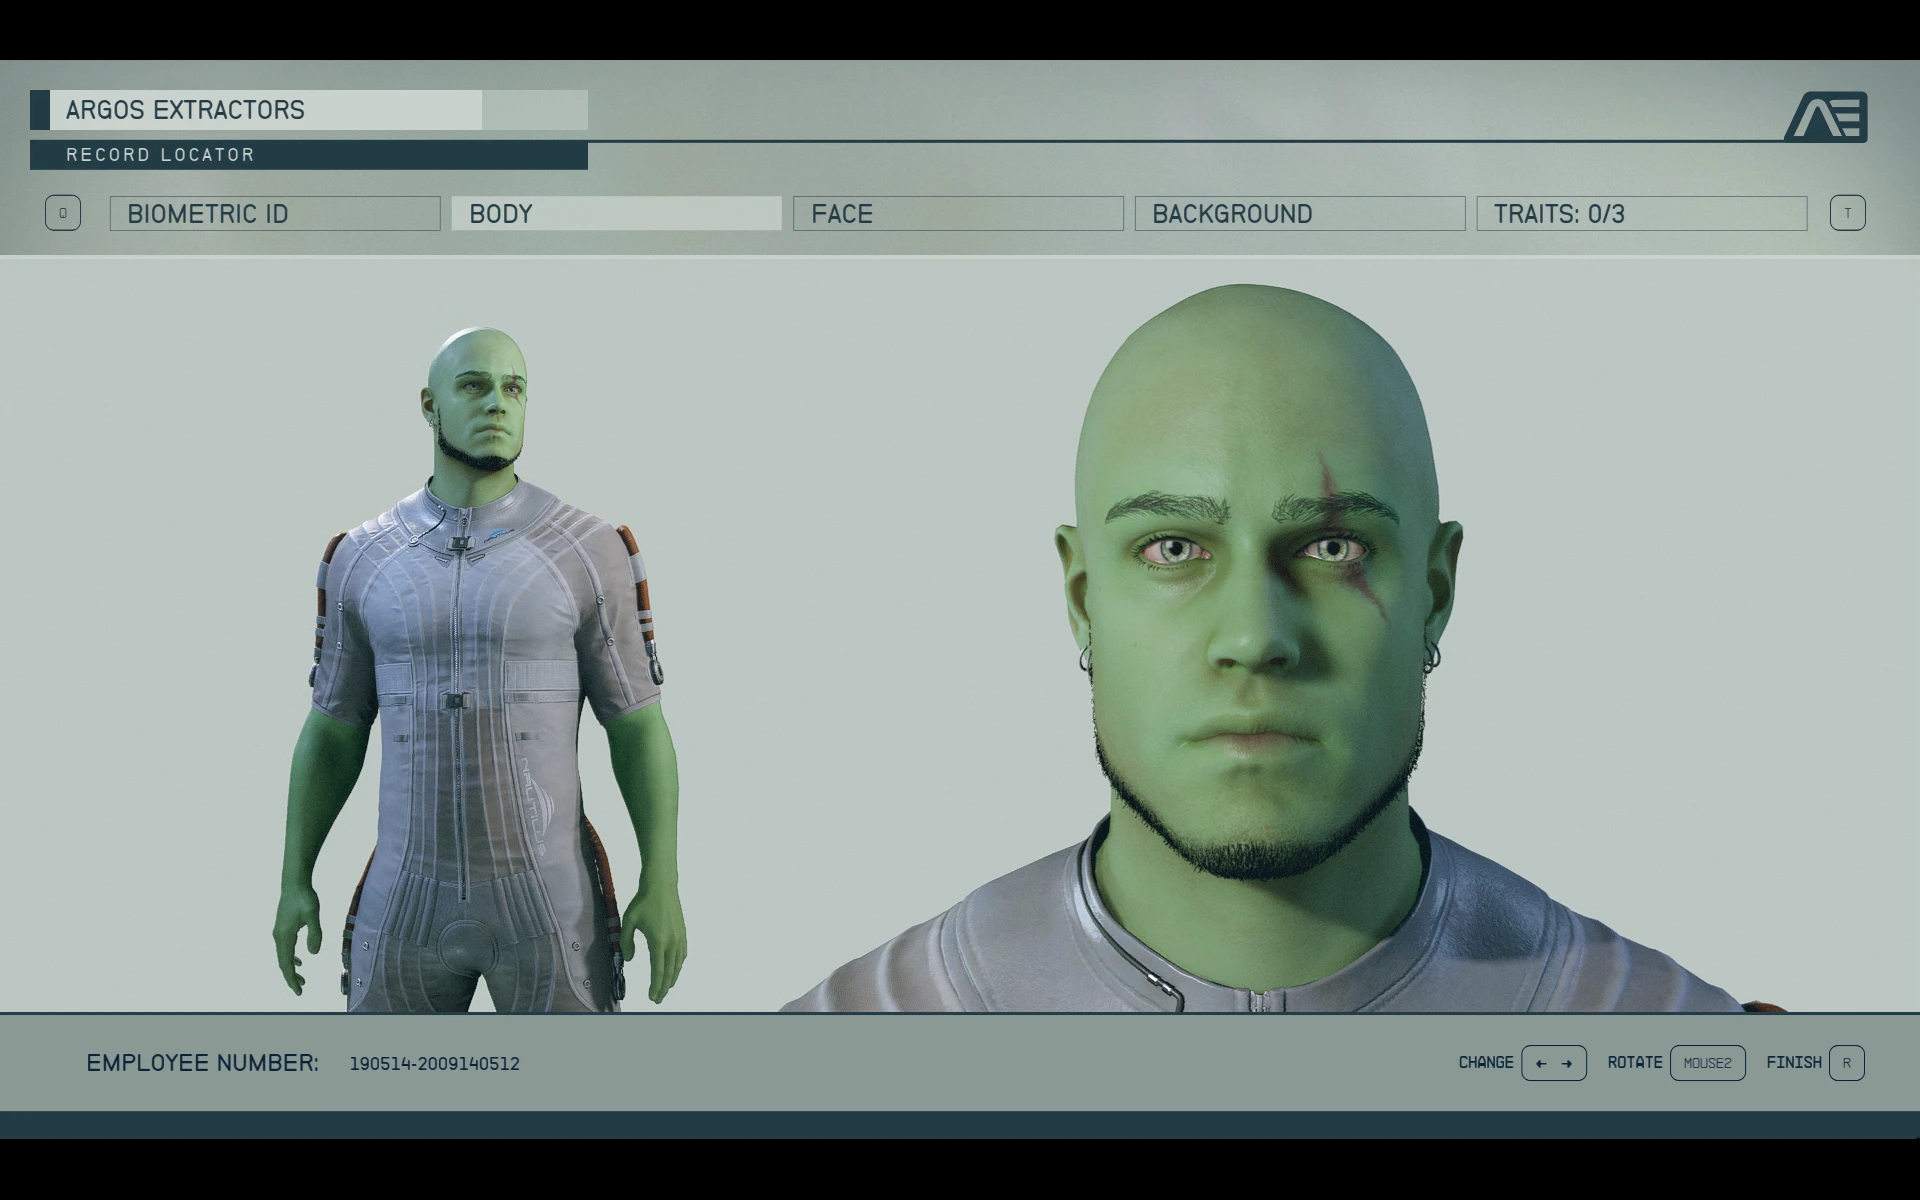Click the right arrow in Change control
Viewport: 1920px width, 1200px height.
pyautogui.click(x=1567, y=1063)
